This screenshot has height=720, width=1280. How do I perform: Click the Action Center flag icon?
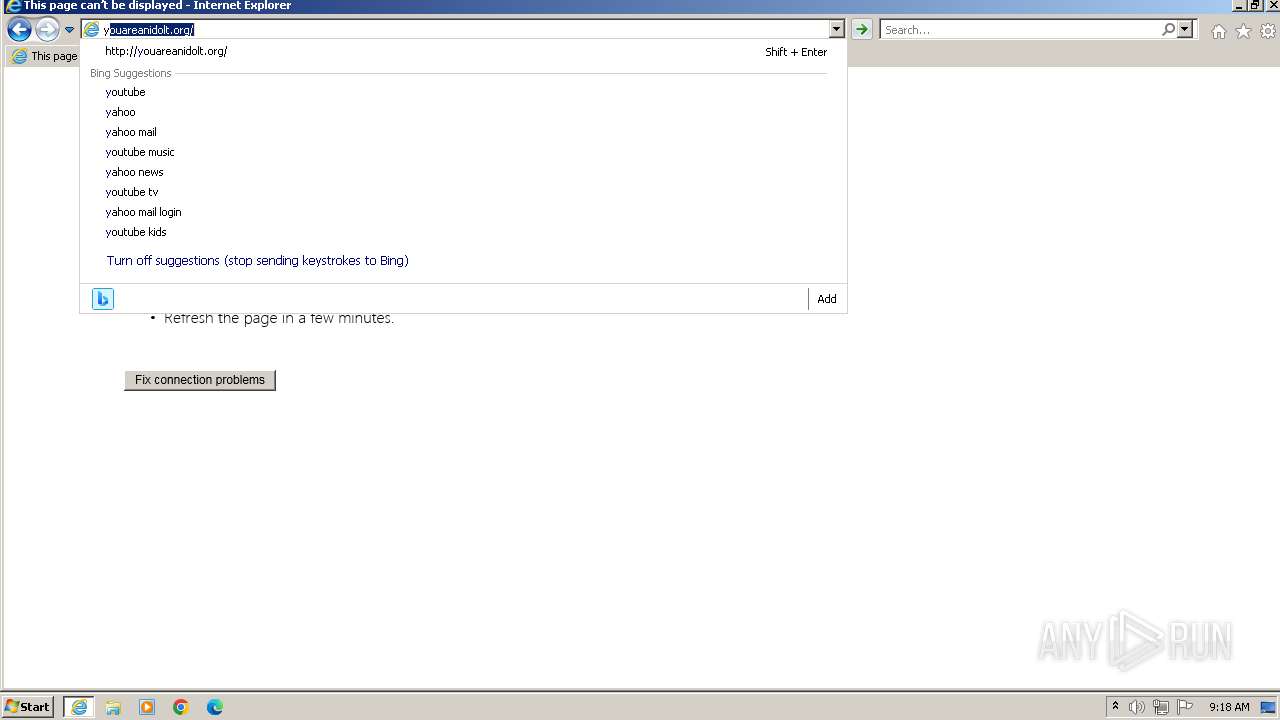(x=1185, y=707)
